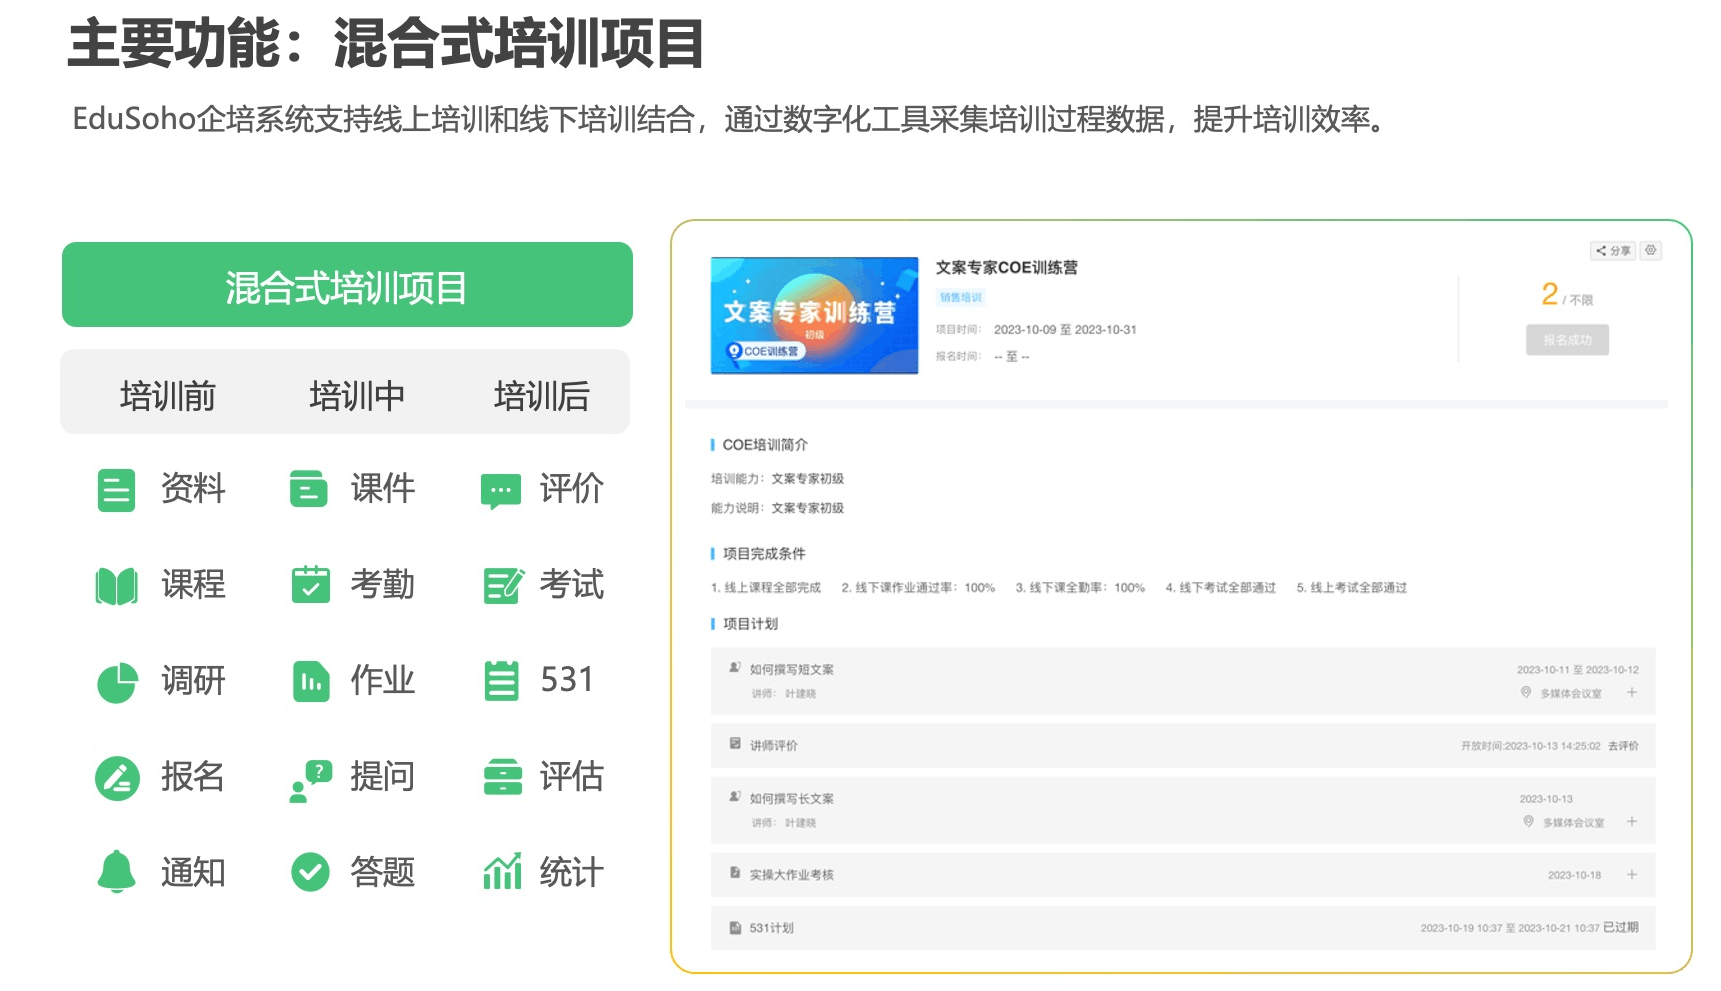The width and height of the screenshot is (1721, 991).
Task: Click the 报名 pencil circle icon
Action: [117, 778]
